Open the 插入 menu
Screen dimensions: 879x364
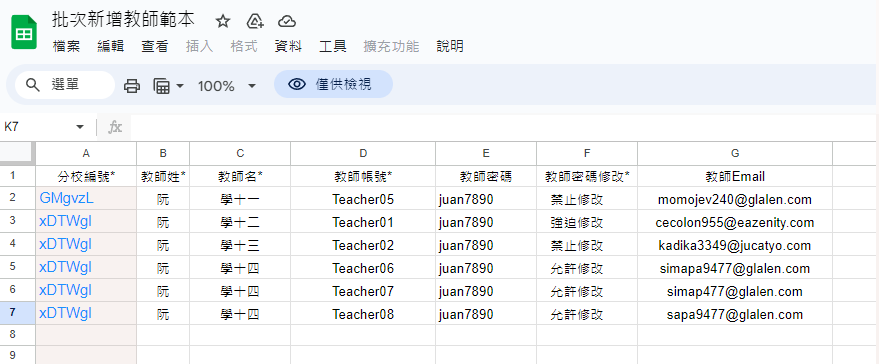[200, 47]
